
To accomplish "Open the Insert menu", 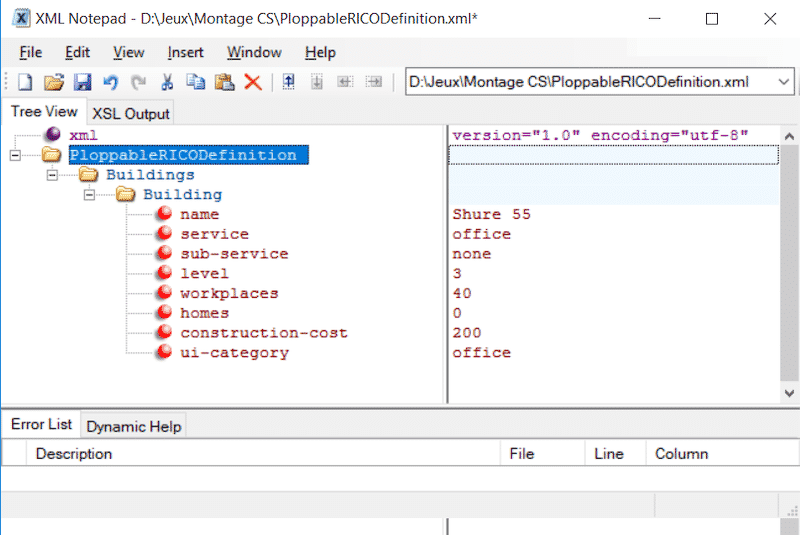I will tap(185, 52).
